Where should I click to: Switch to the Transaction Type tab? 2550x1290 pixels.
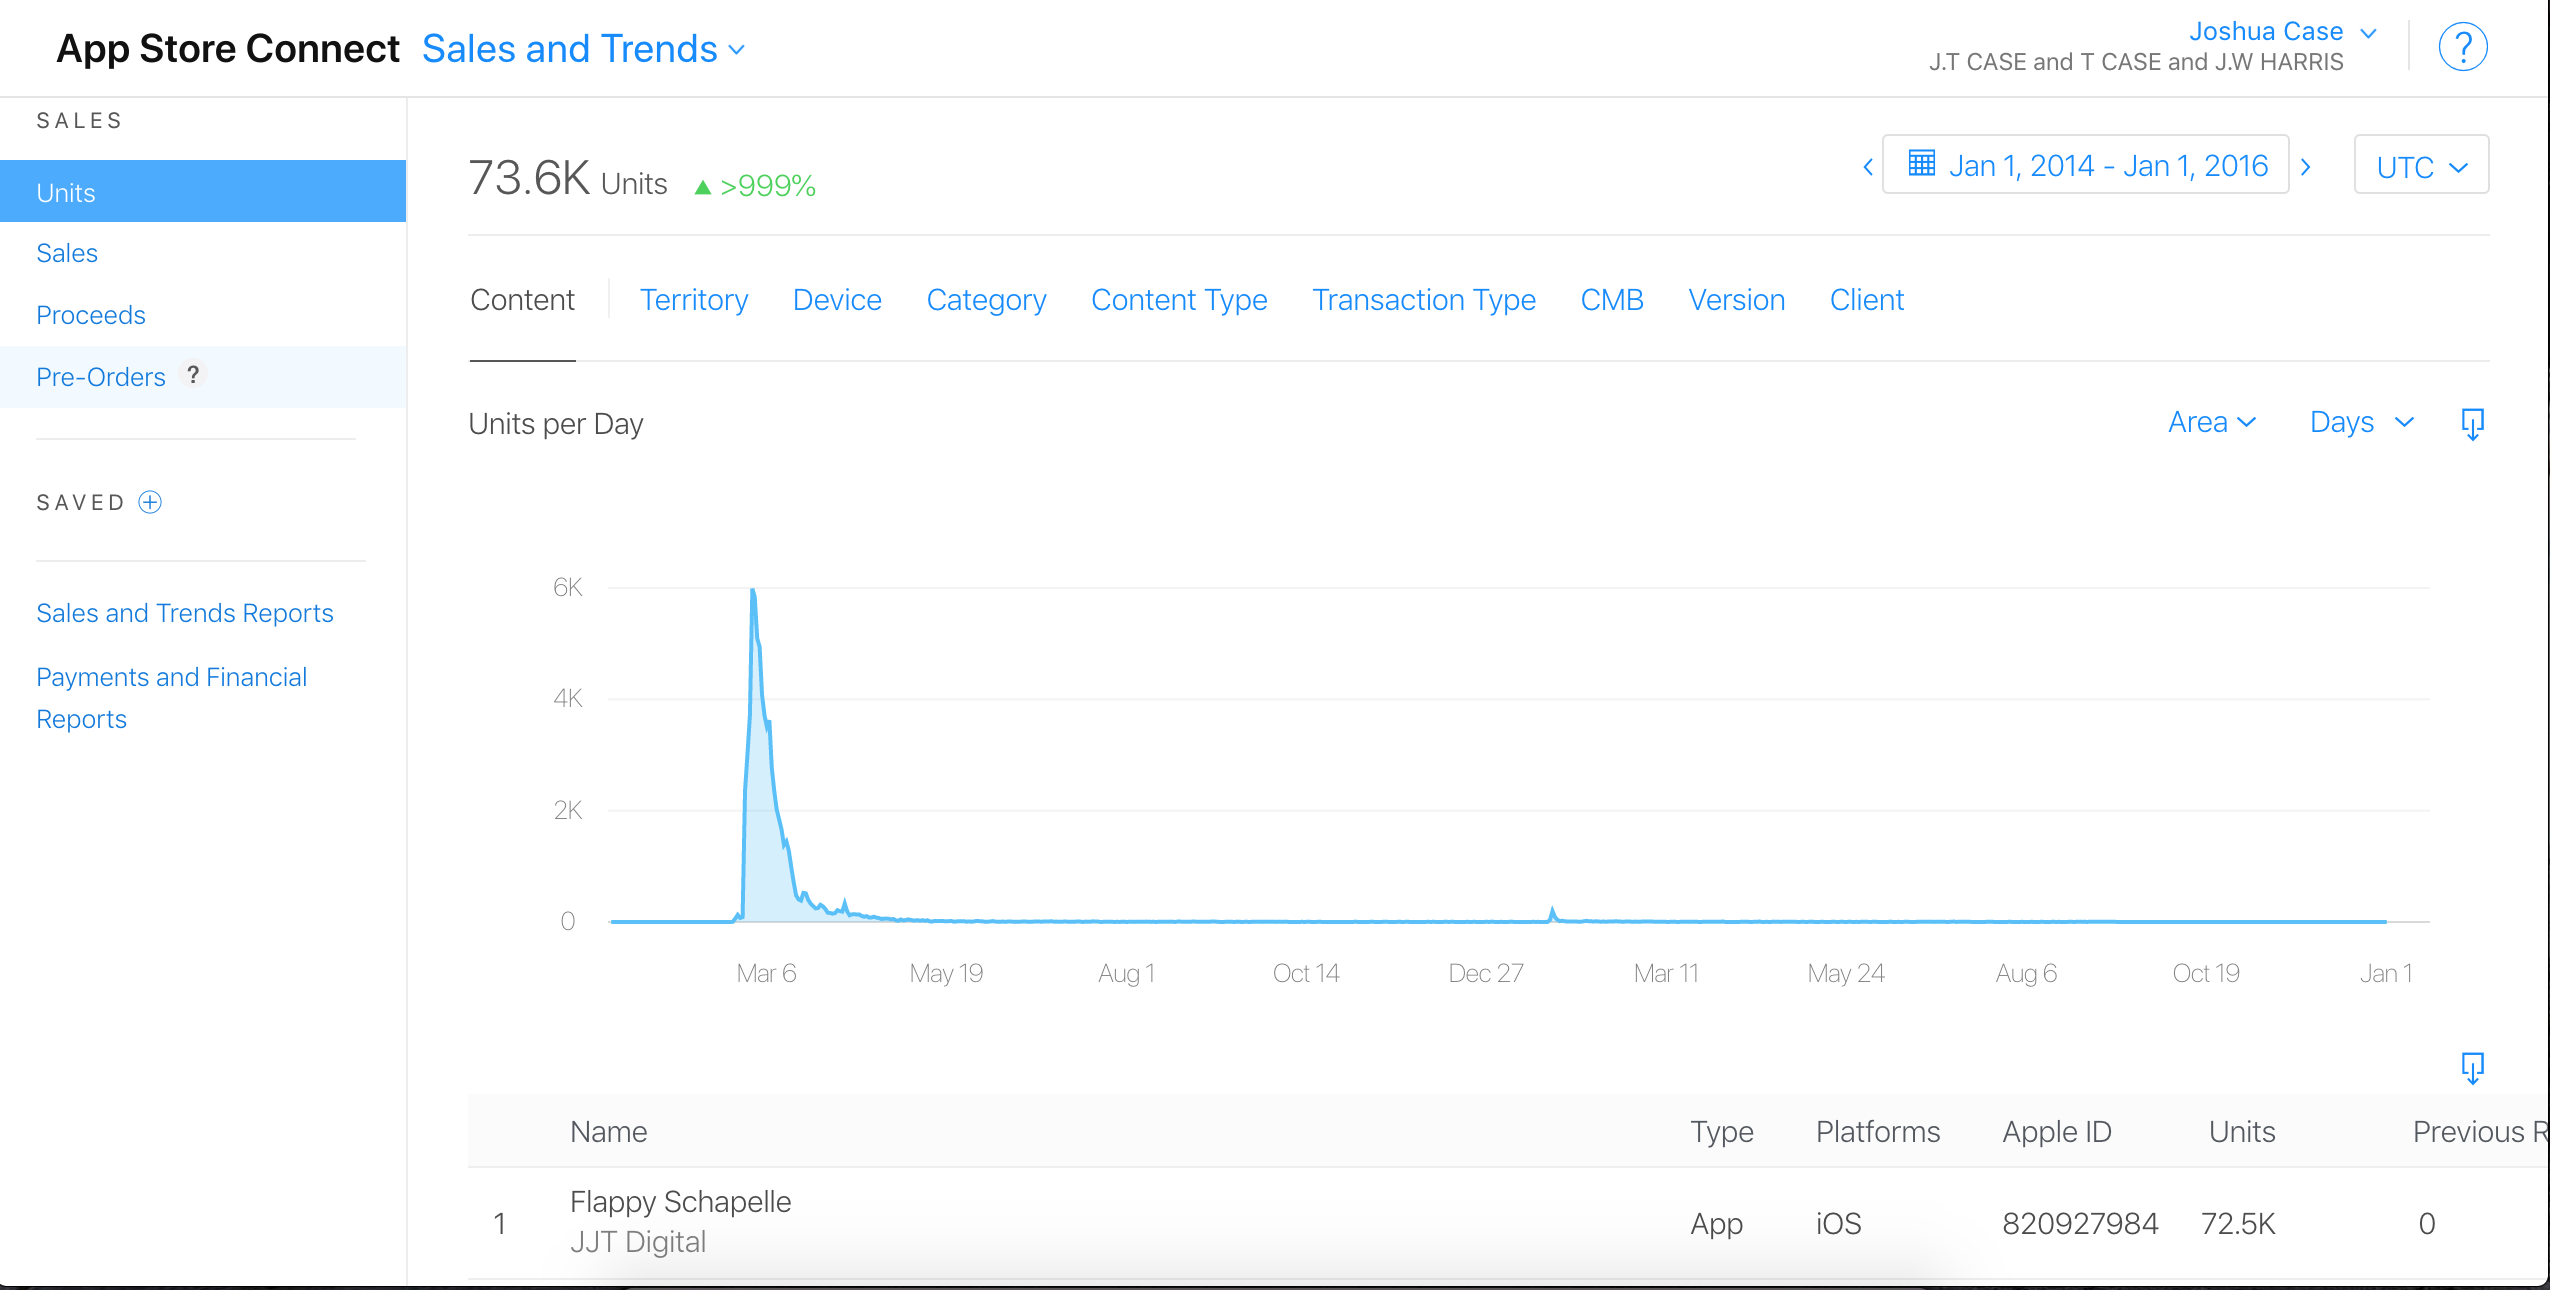coord(1424,300)
